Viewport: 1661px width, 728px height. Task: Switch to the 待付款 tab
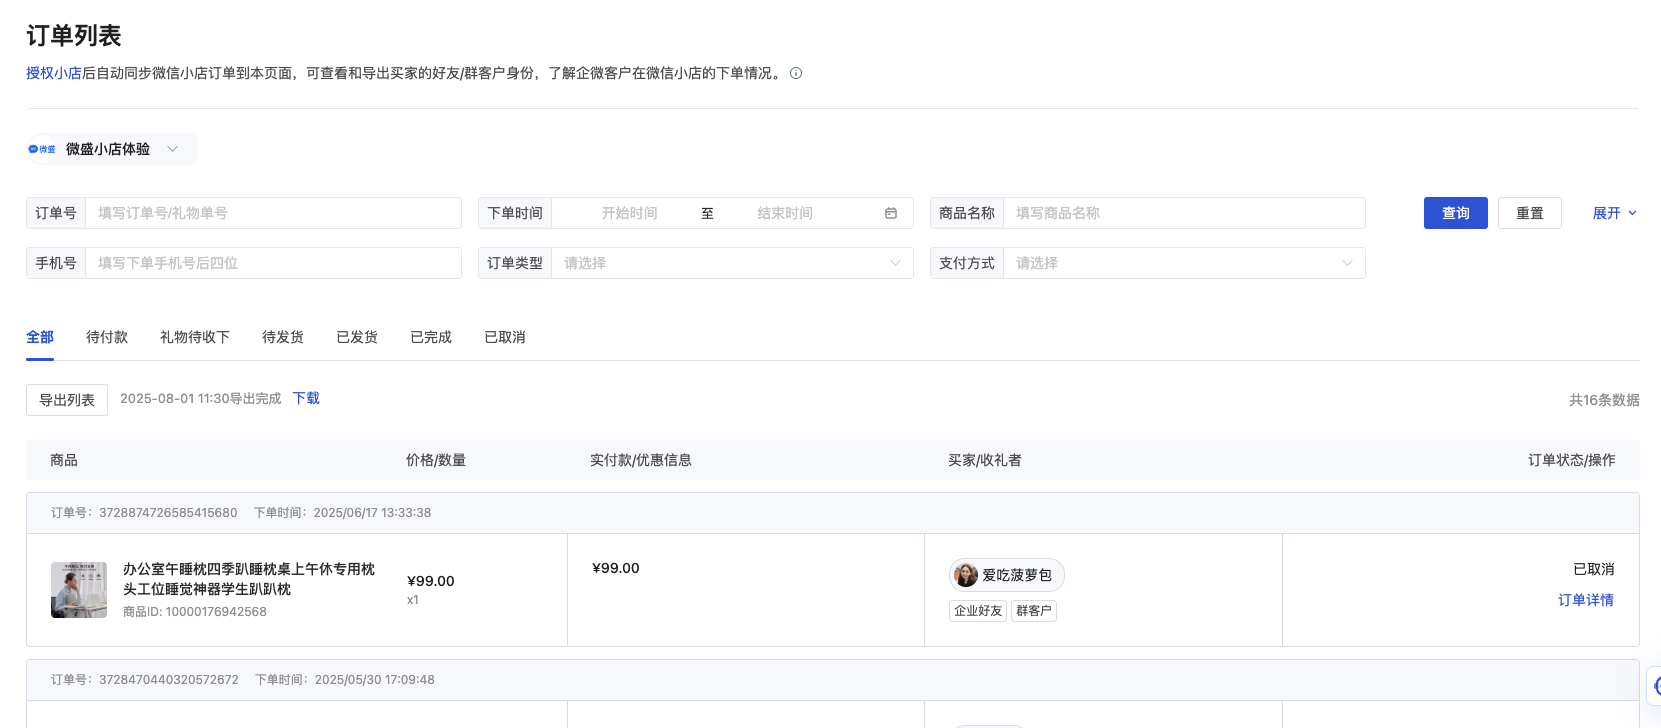point(107,337)
